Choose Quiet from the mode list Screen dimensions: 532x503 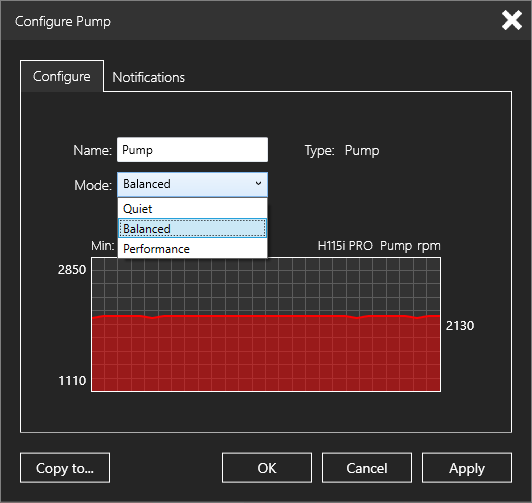click(x=192, y=209)
